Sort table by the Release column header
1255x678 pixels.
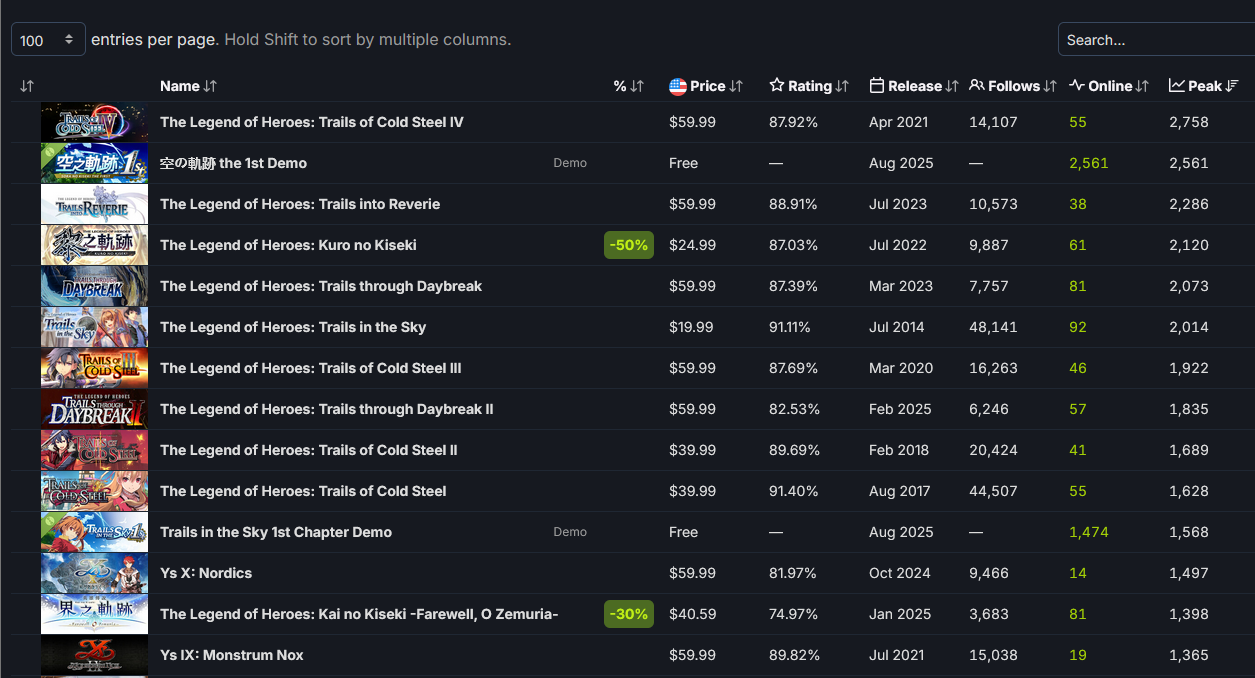(915, 86)
